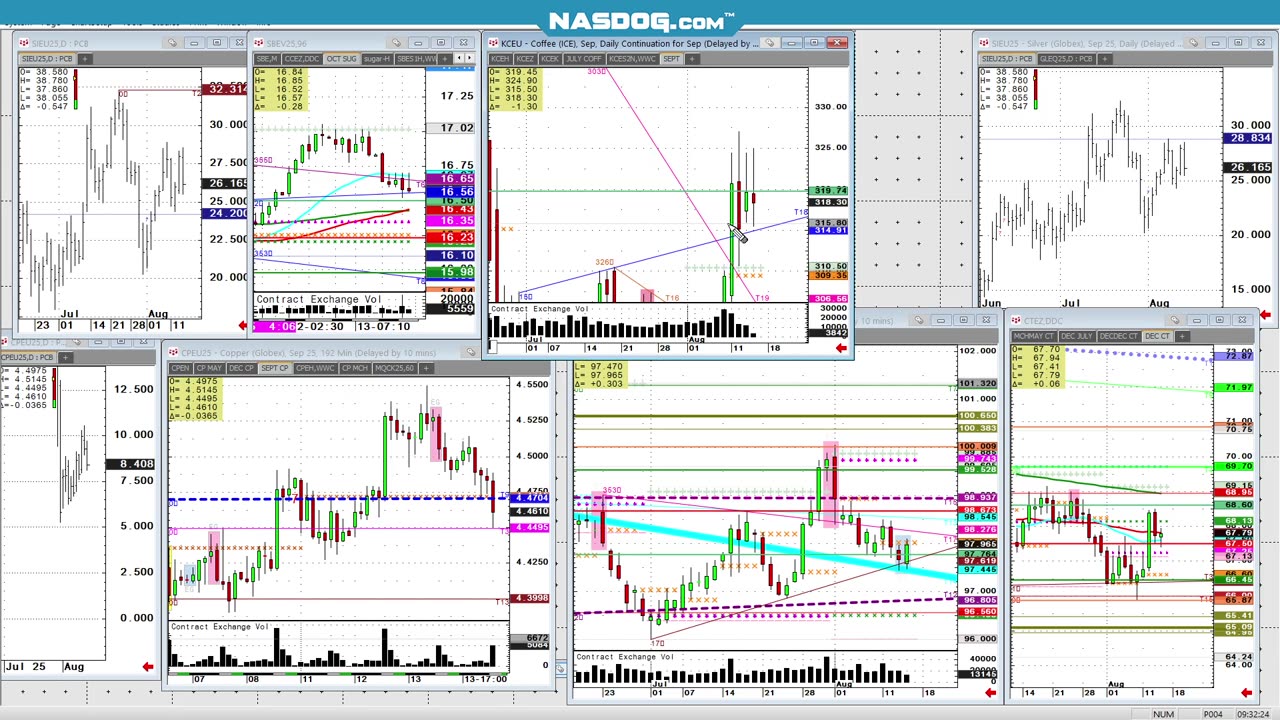1280x720 pixels.
Task: Switch to the SBE,M tab
Action: (267, 58)
